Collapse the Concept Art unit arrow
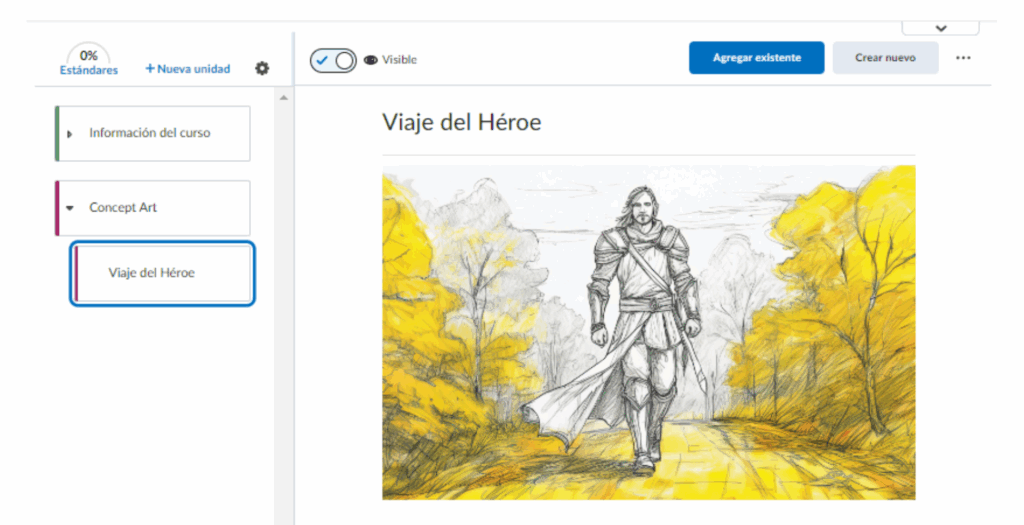The image size is (1024, 525). tap(70, 208)
